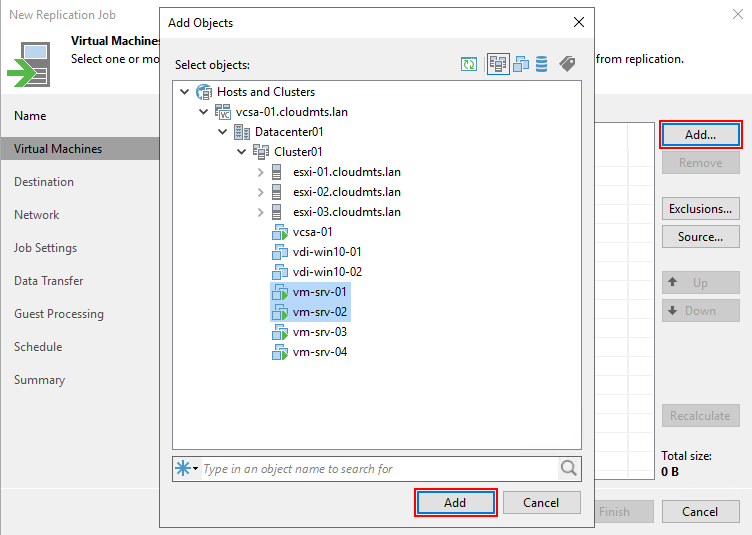This screenshot has width=752, height=535.
Task: Expand the esxi-01.cloudmts.lan host
Action: [261, 172]
